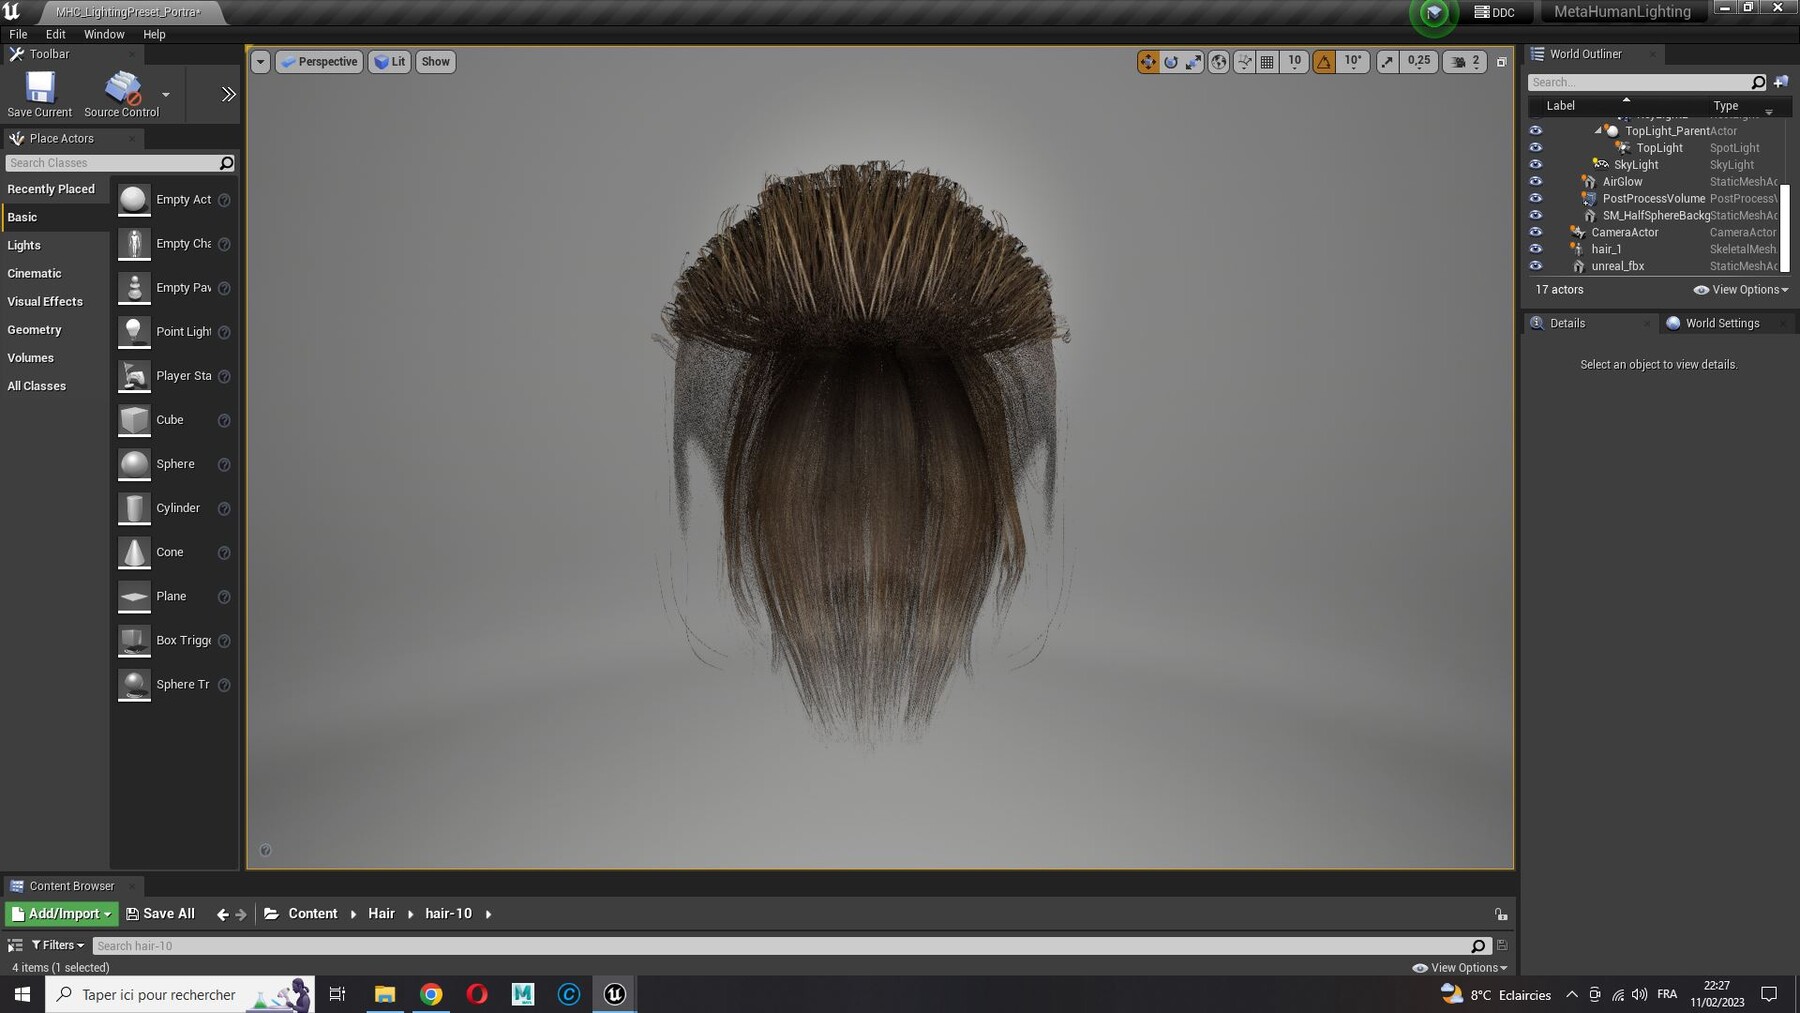Click the Save Current toolbar icon
1800x1013 pixels.
tap(40, 88)
